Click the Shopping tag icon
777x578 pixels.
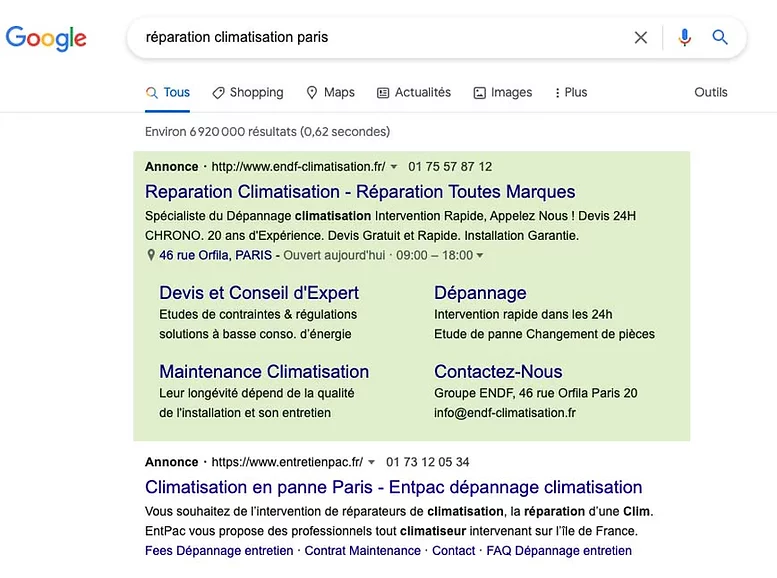(x=218, y=93)
